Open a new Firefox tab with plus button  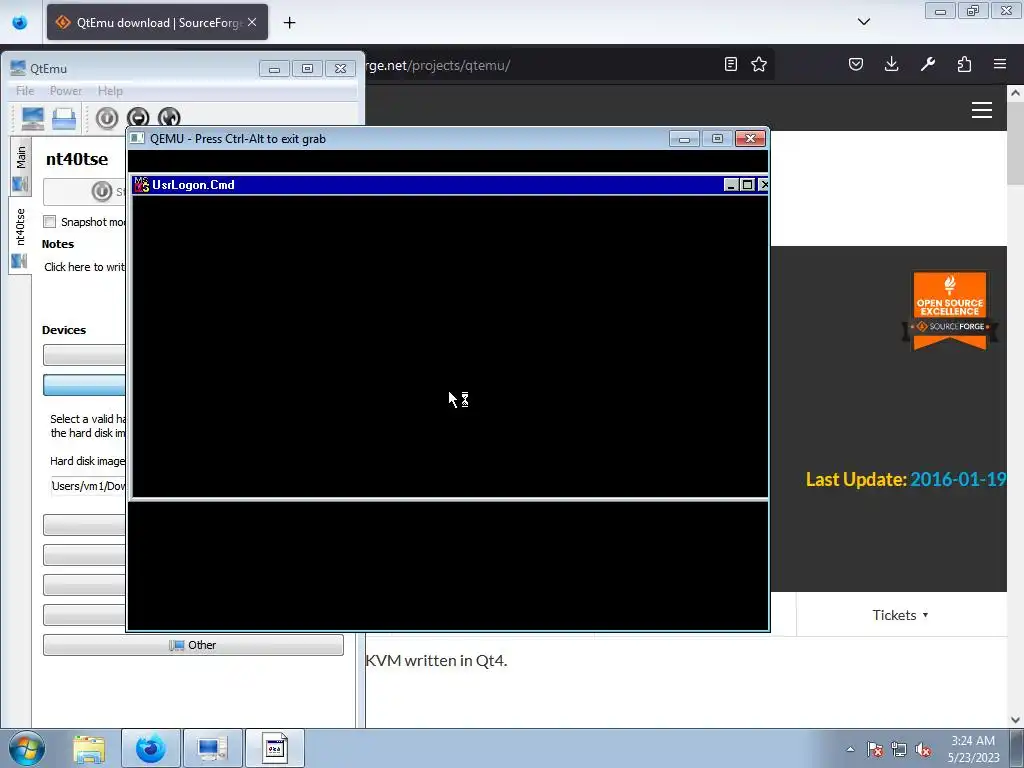pos(289,23)
